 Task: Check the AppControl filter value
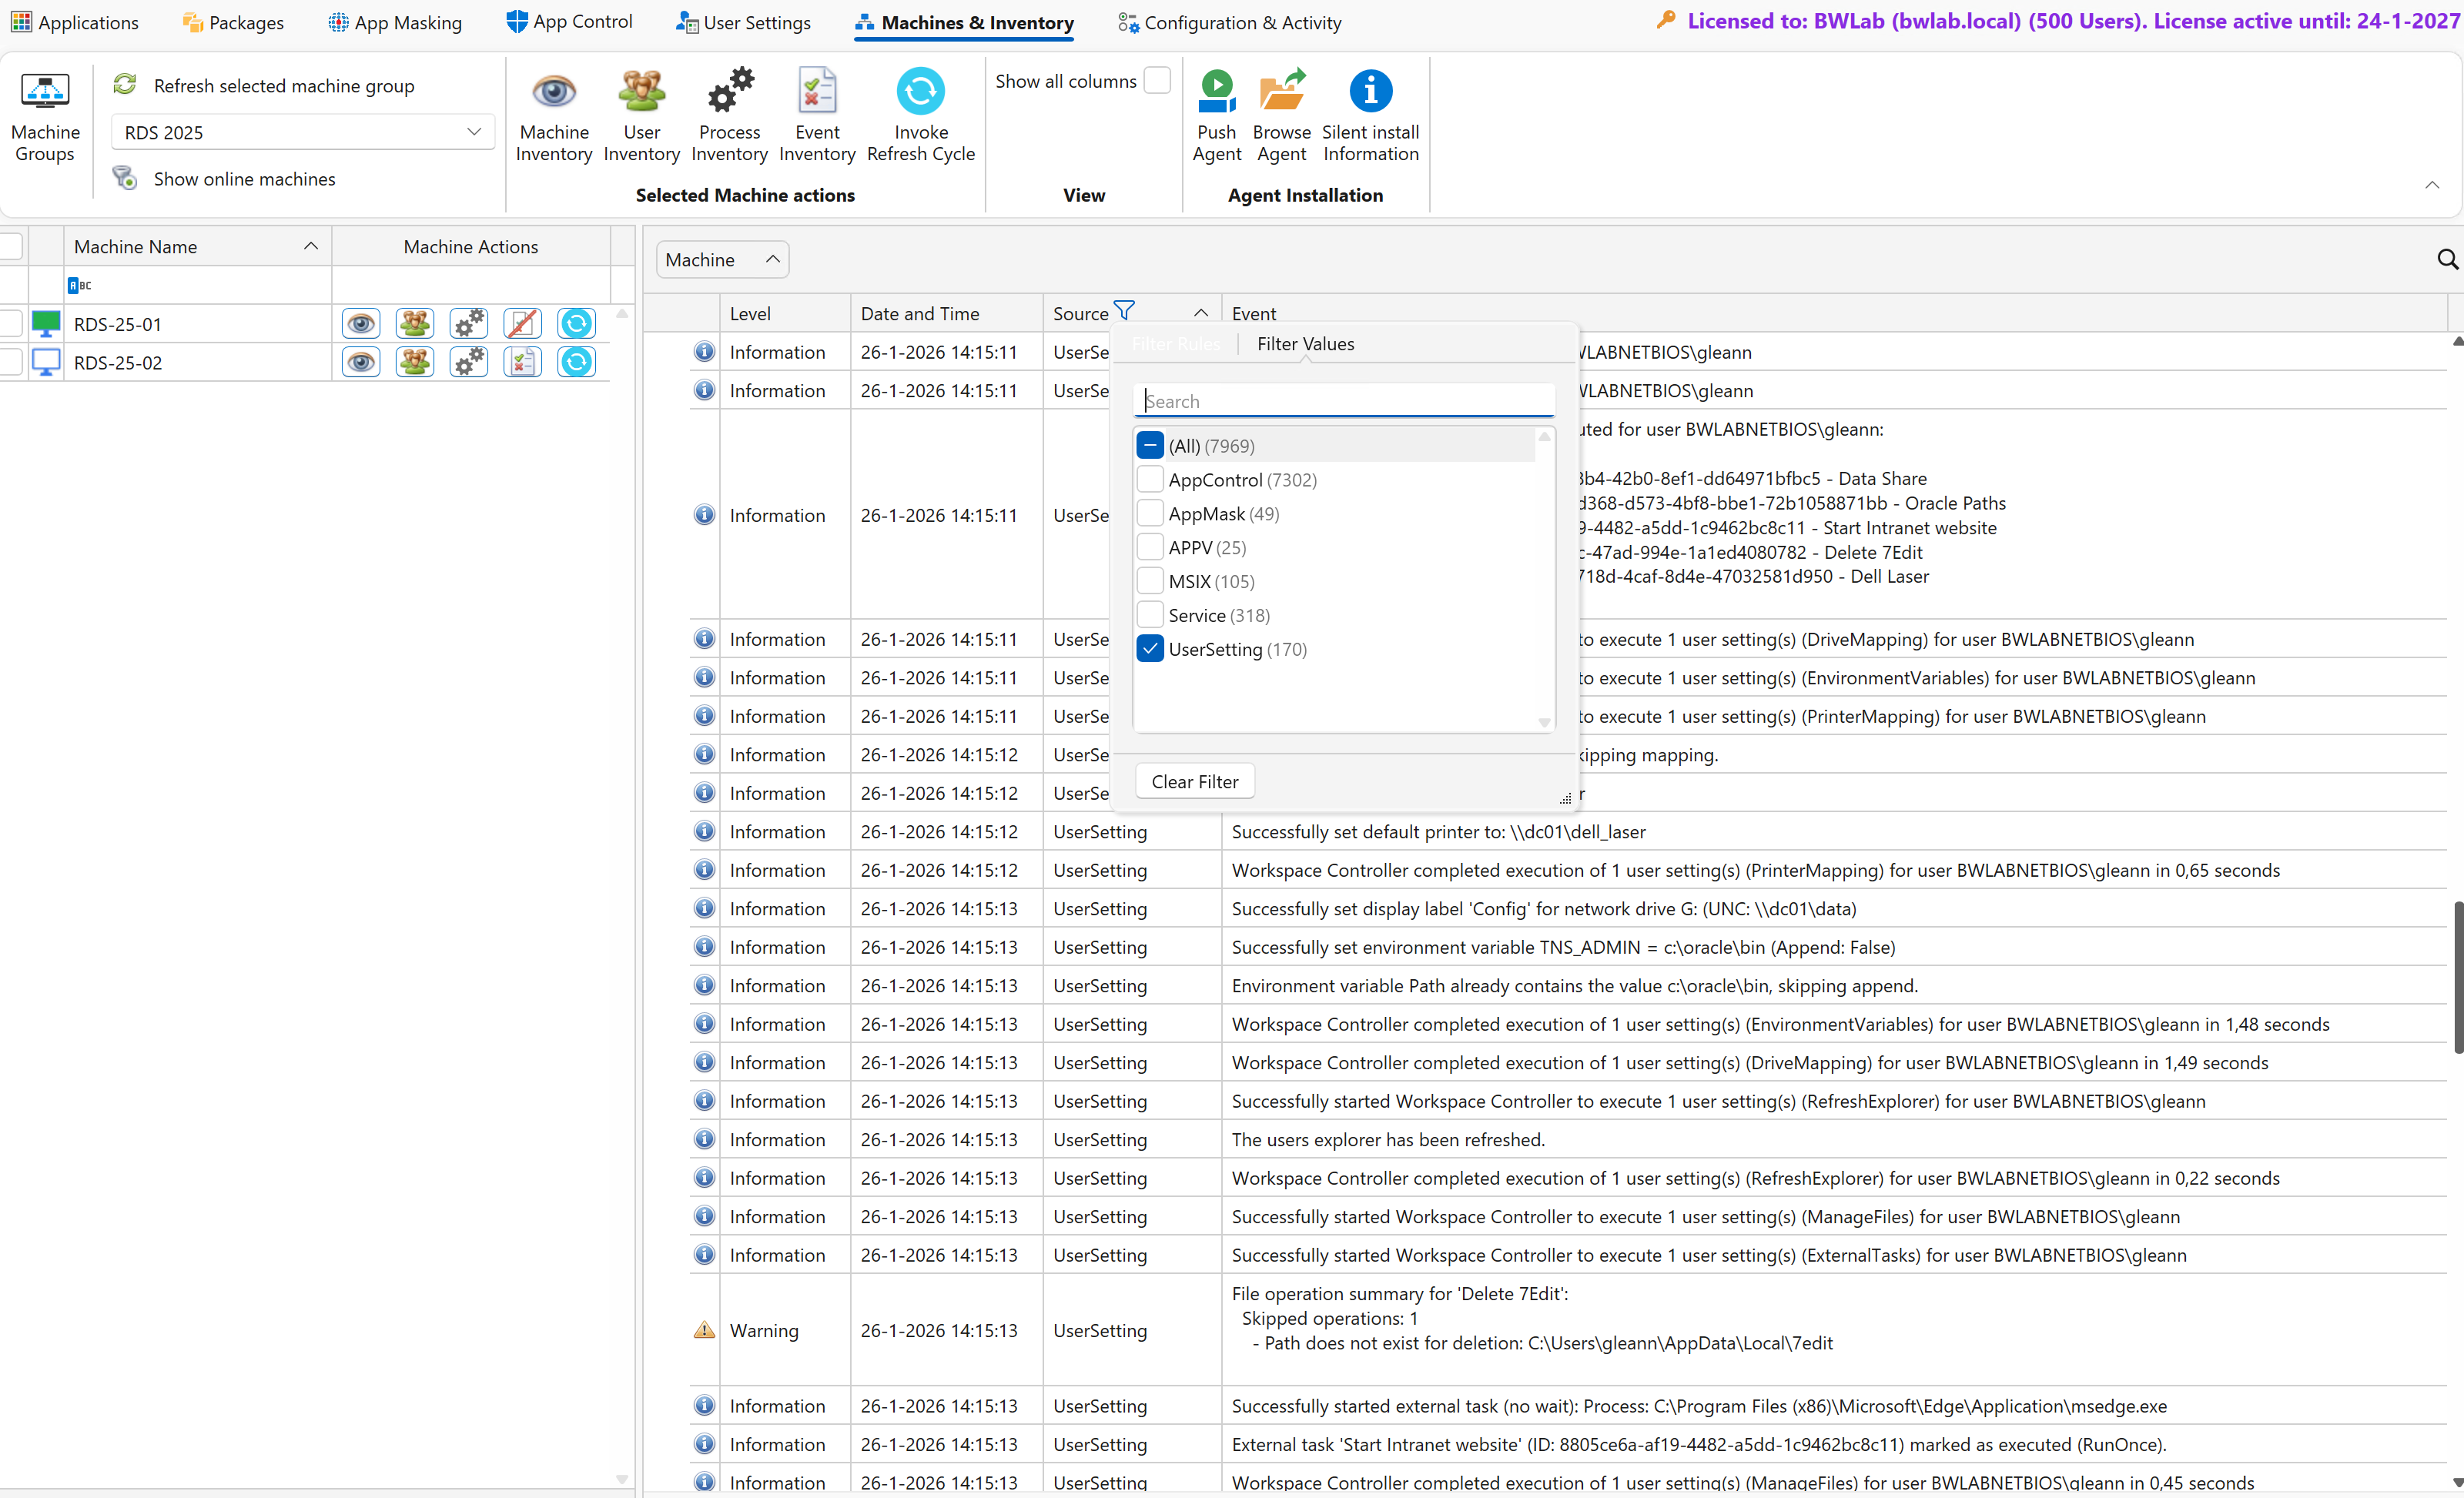click(1150, 480)
